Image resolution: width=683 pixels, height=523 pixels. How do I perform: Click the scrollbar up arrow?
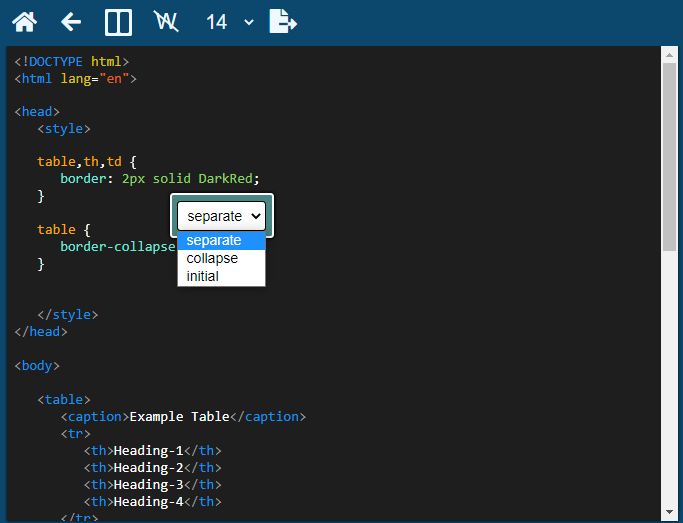point(669,55)
